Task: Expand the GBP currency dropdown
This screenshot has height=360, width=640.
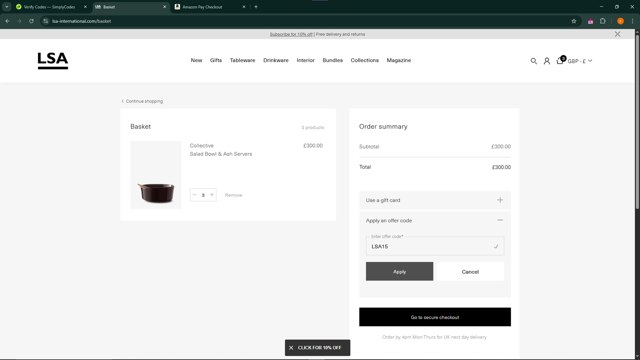Action: click(580, 61)
